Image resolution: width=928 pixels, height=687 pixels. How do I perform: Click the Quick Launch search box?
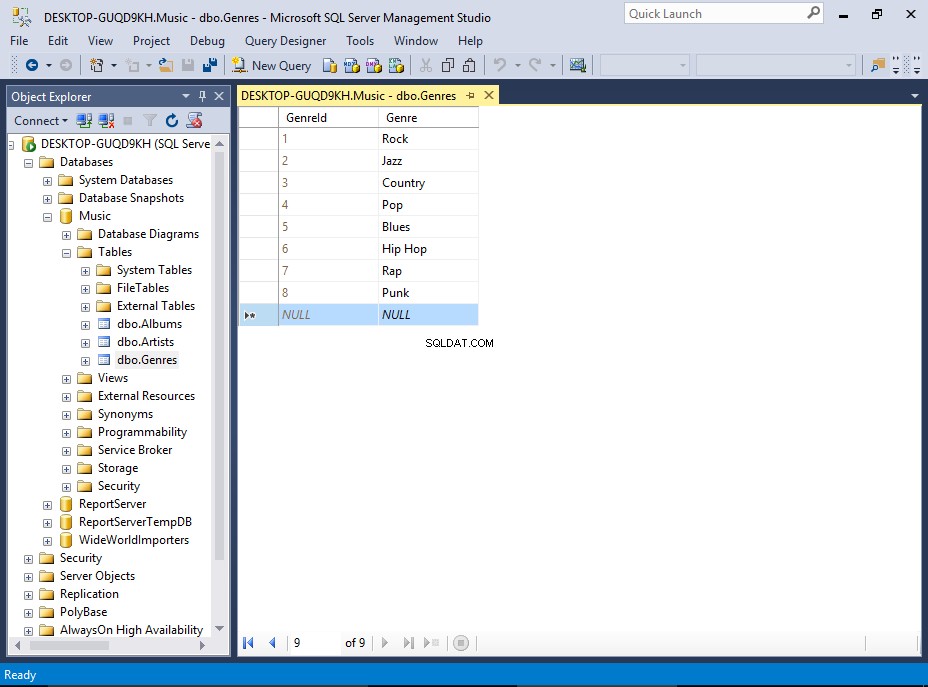723,14
